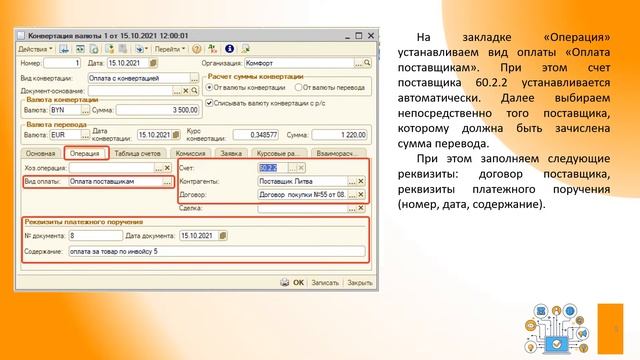This screenshot has width=640, height=360.
Task: Open help via the question mark icon
Action: point(197,49)
